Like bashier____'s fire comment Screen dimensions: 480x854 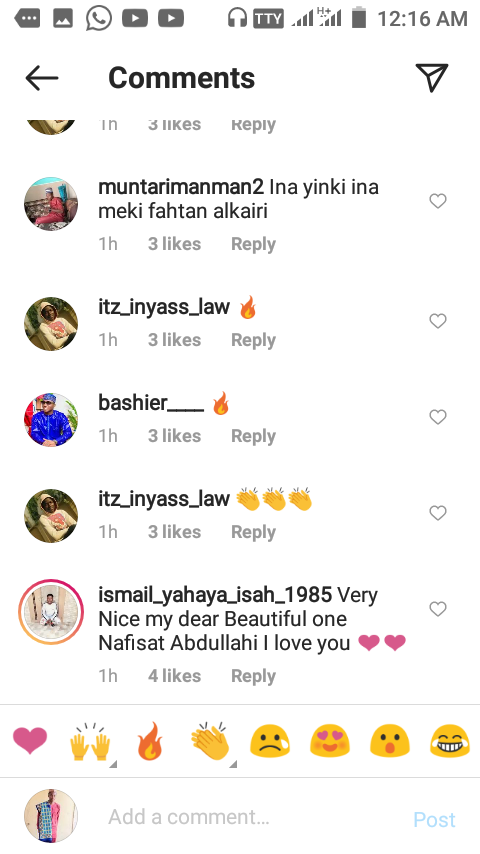[x=438, y=417]
